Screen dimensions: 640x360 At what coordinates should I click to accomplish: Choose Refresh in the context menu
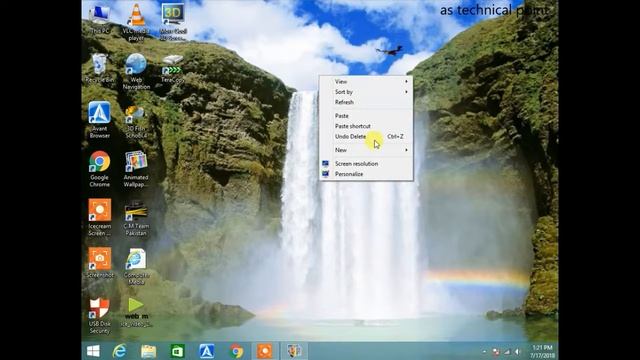(366, 102)
